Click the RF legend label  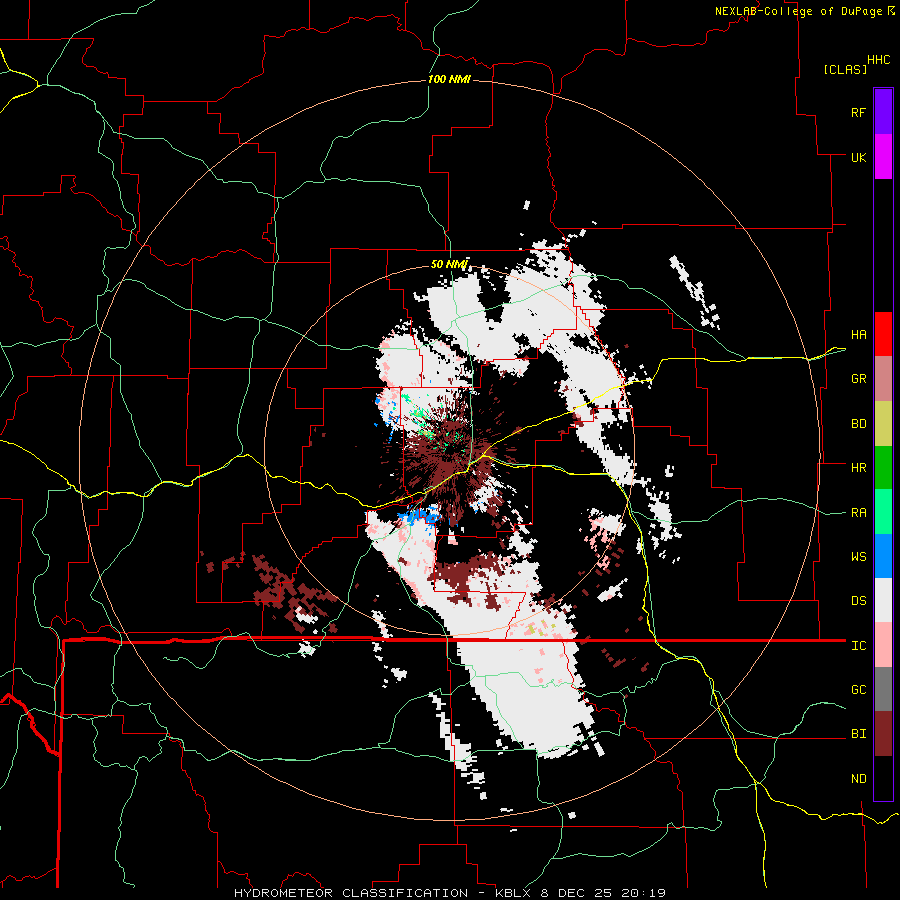pyautogui.click(x=858, y=112)
